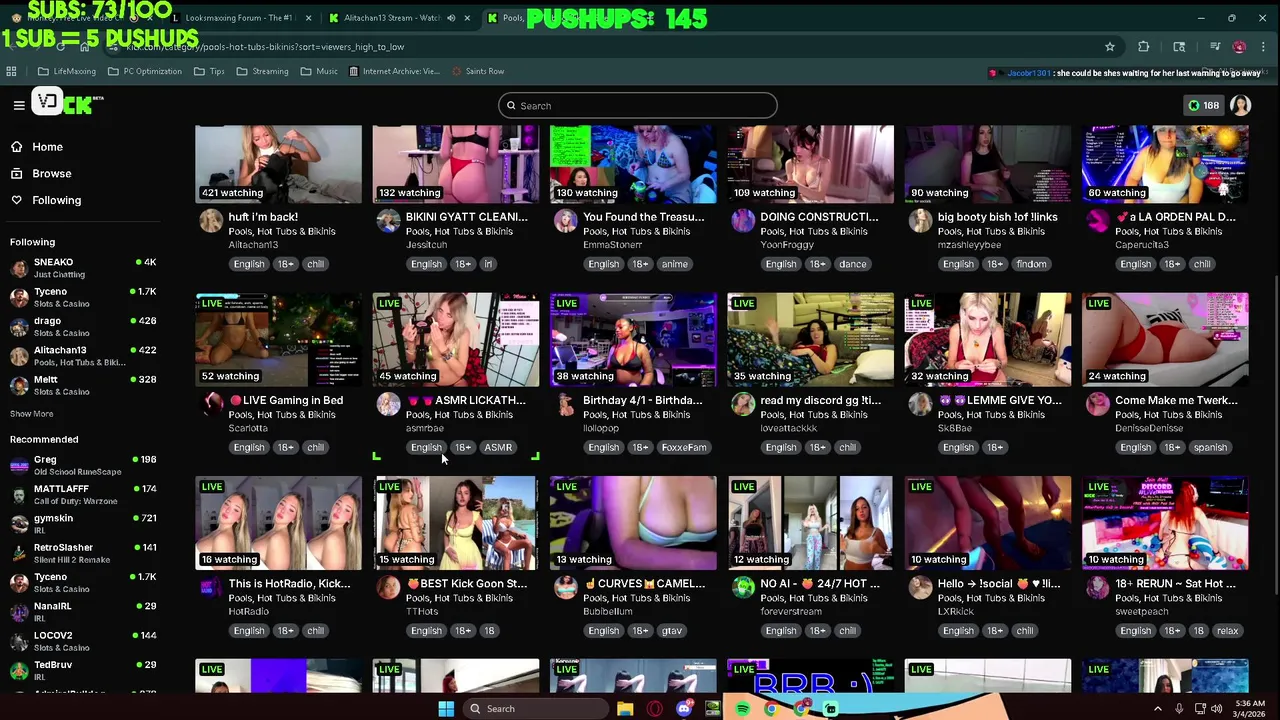Expand Show more under Following
1280x720 pixels.
[x=32, y=414]
